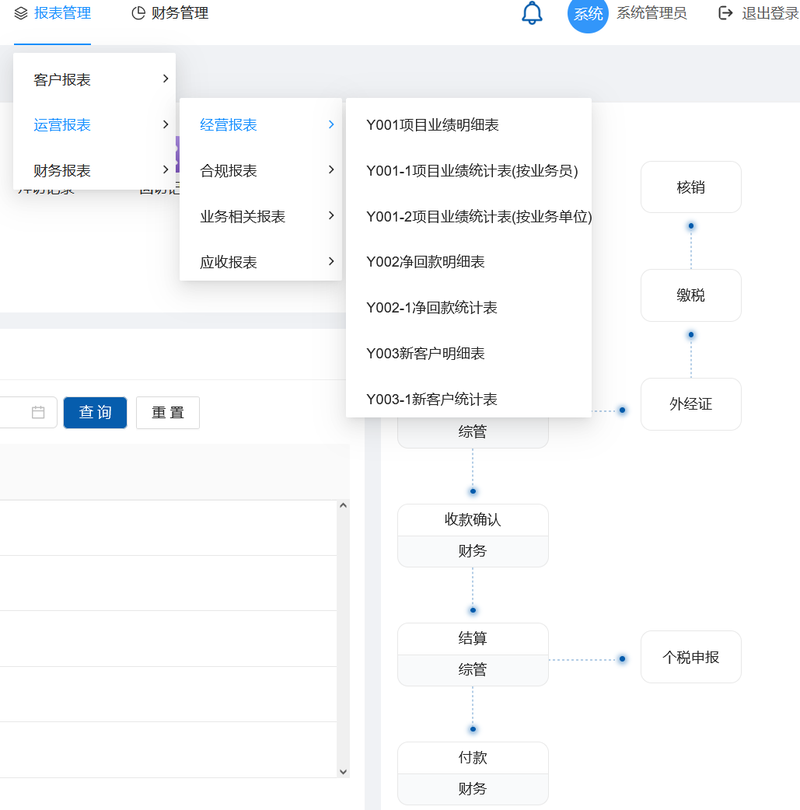Click the 报表管理 layers icon
Viewport: 800px width, 810px height.
(21, 14)
